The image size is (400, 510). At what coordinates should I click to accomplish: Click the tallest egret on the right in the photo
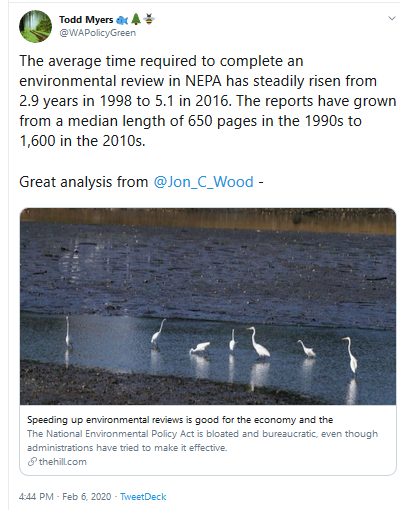(350, 355)
